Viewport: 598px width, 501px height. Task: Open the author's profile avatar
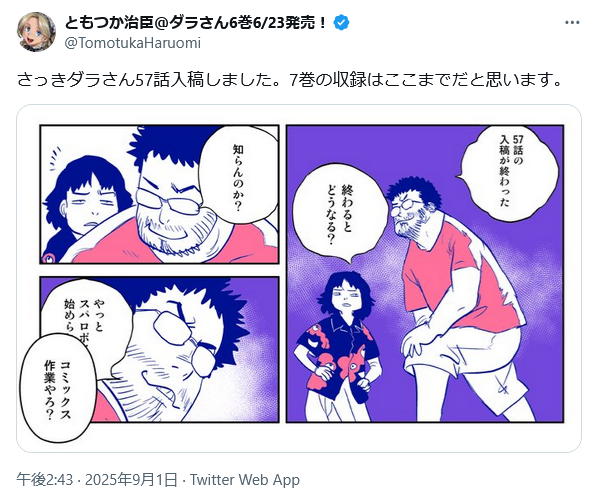(x=36, y=32)
